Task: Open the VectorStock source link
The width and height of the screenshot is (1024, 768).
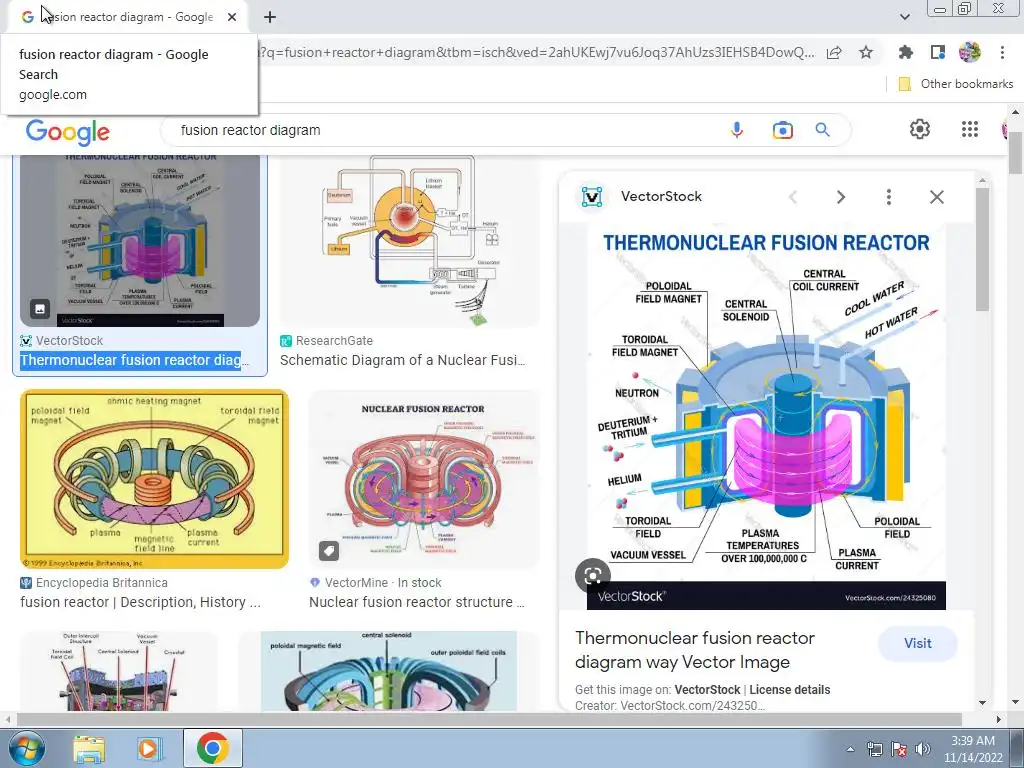Action: [x=707, y=690]
